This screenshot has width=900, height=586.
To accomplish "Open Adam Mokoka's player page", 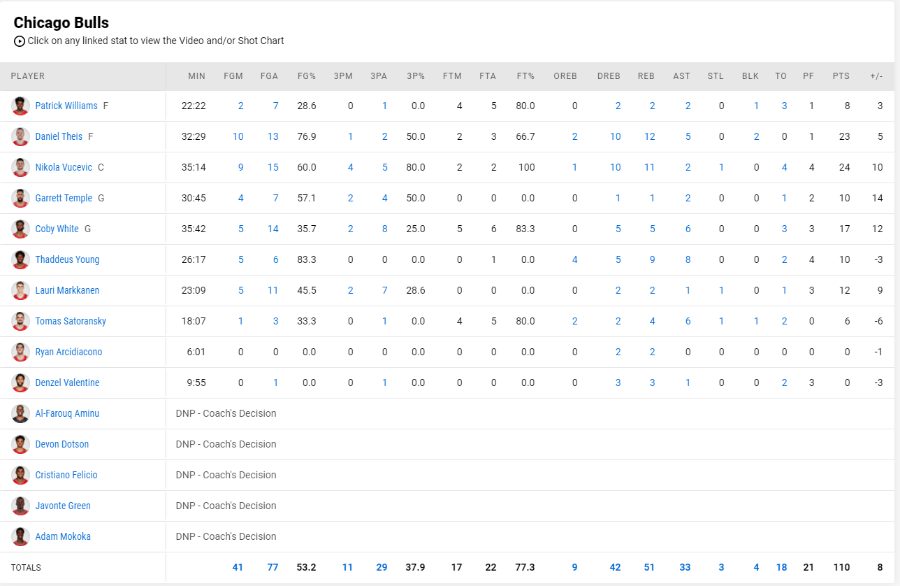I will [x=63, y=536].
